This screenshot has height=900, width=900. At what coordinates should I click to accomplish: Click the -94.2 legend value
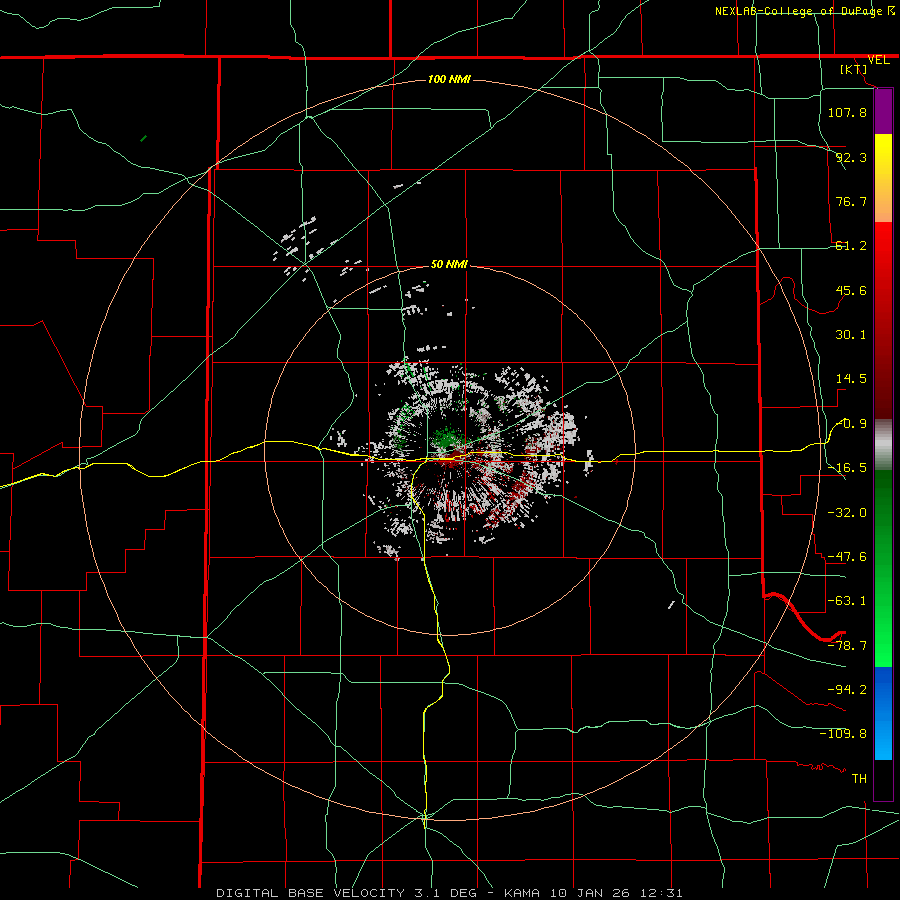(x=847, y=689)
